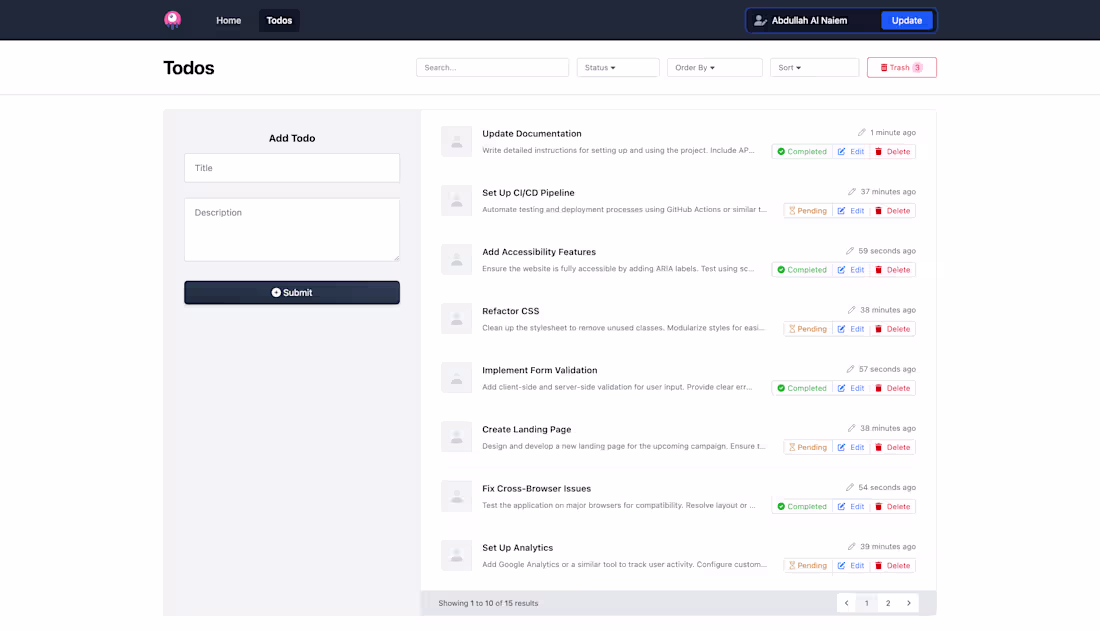Toggle Completed status on Implement Form Validation

[802, 387]
